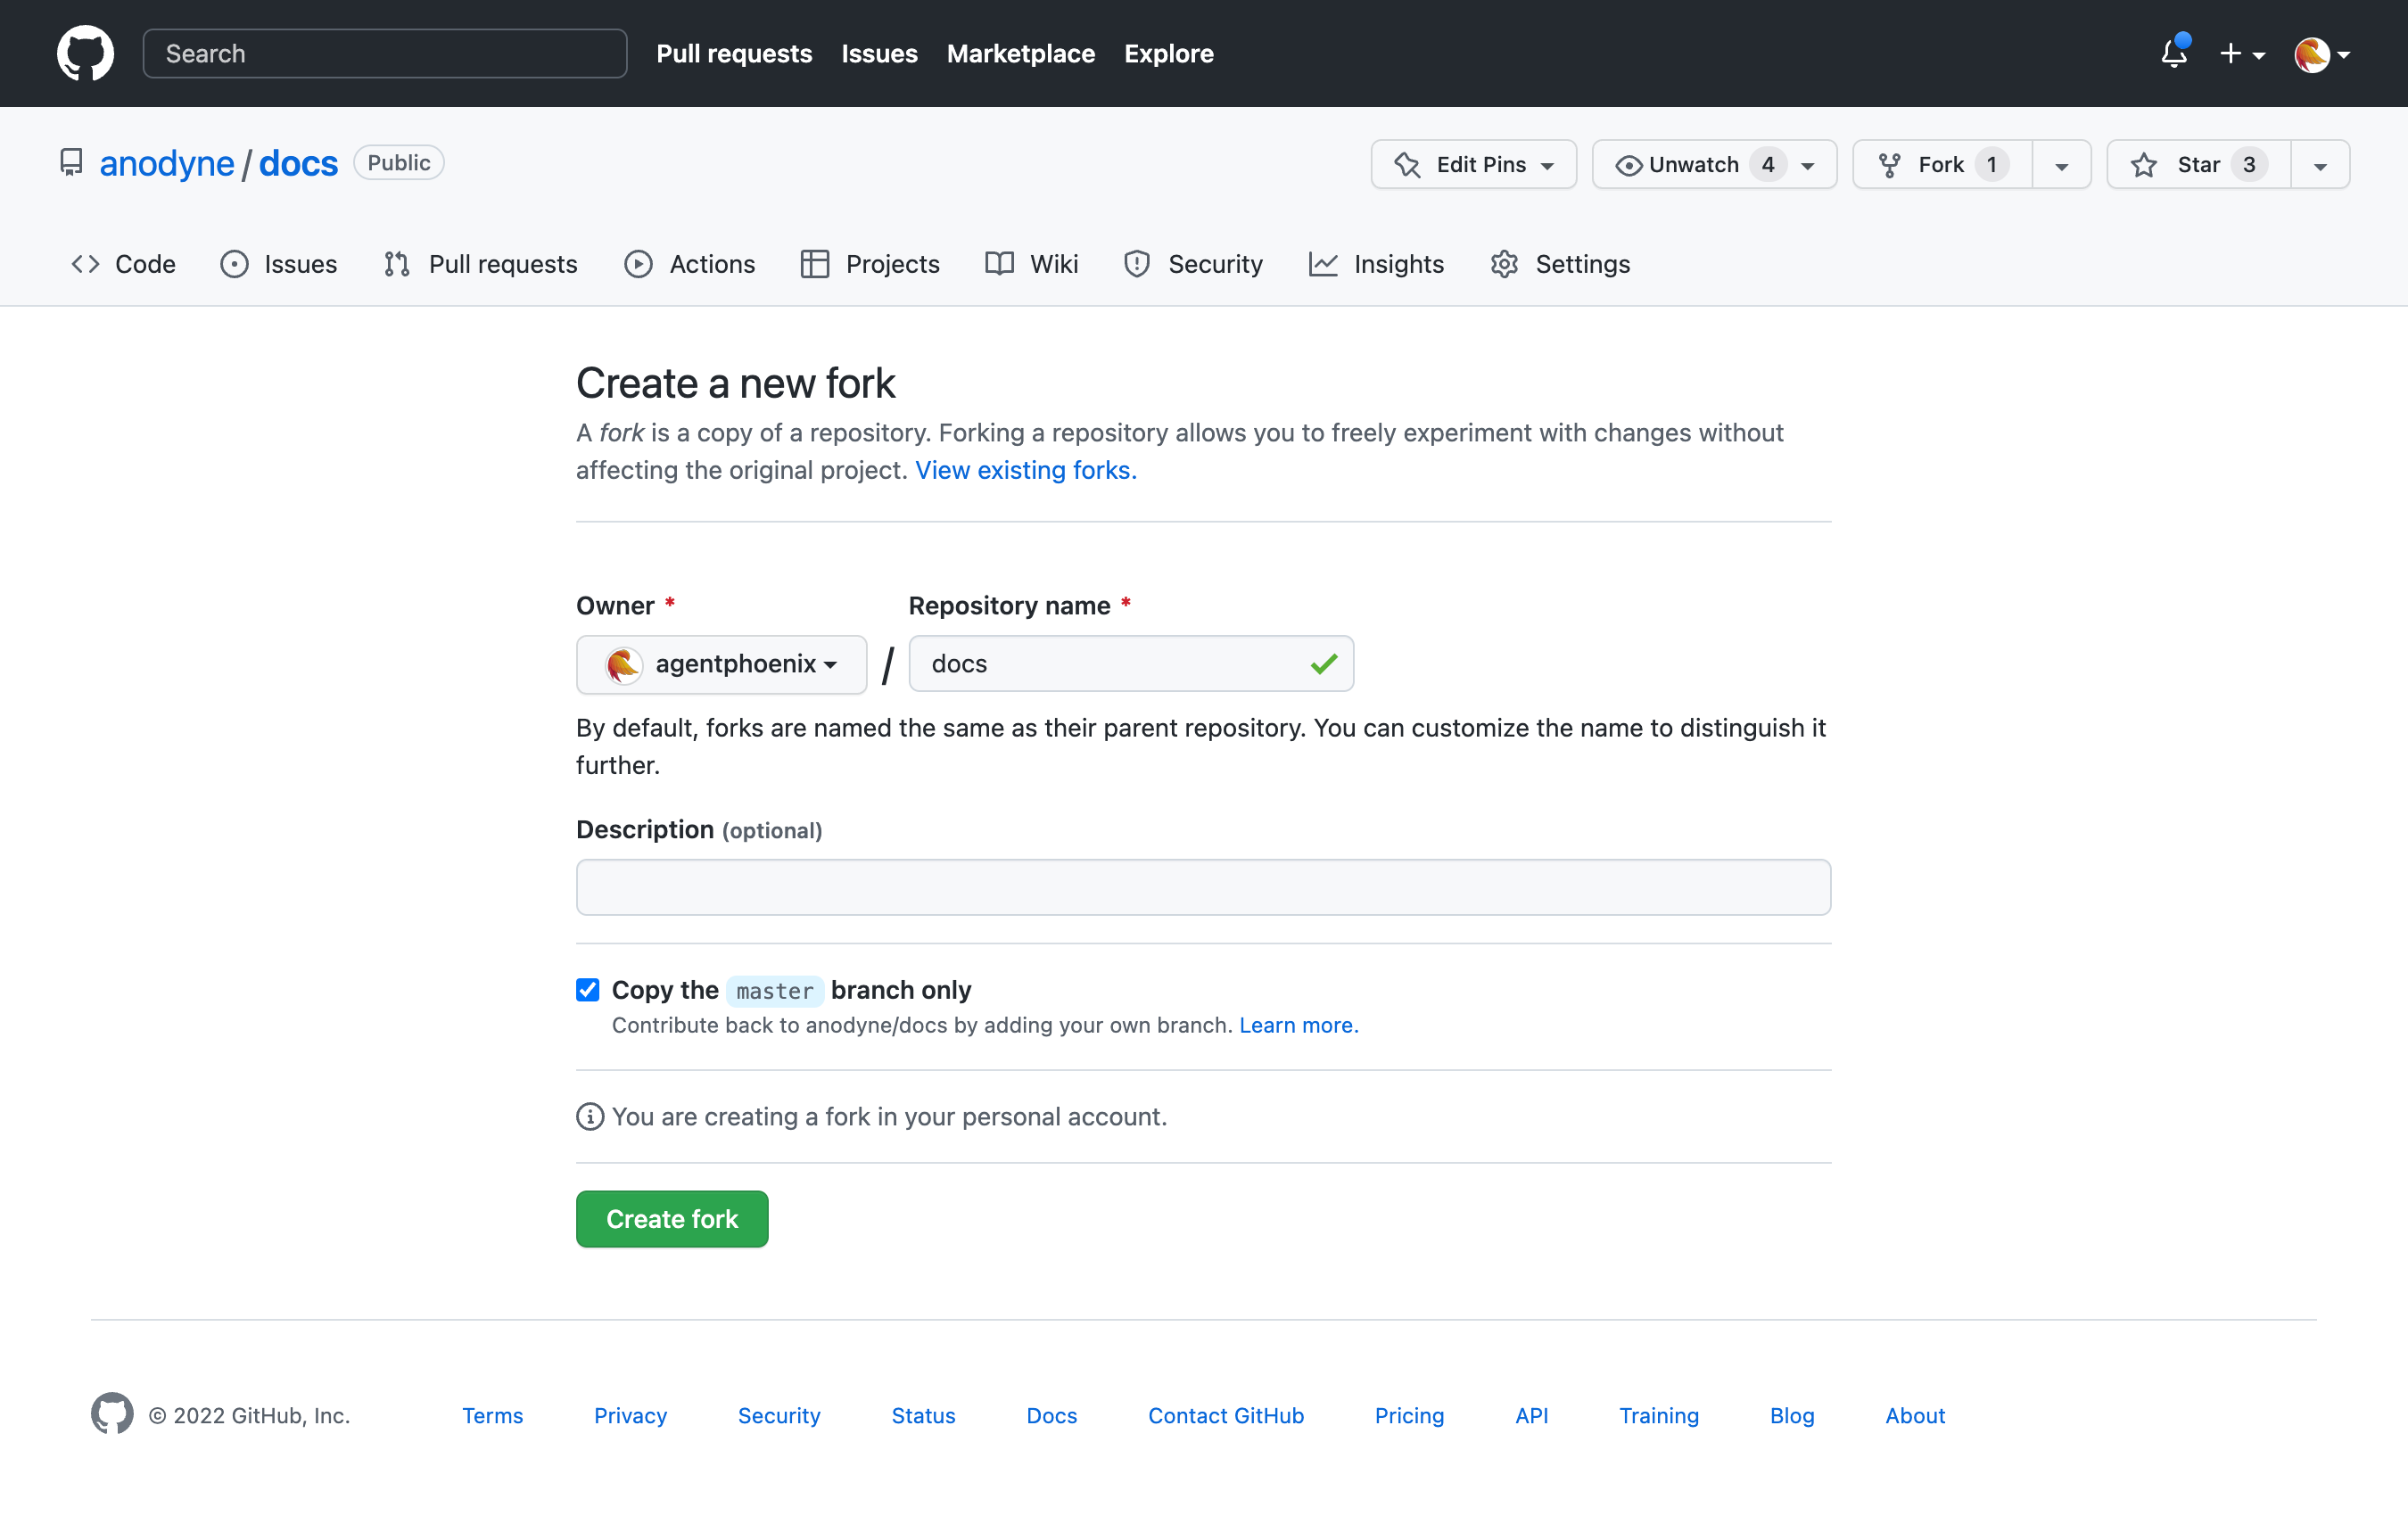Click the repository book icon beside anodyne
The height and width of the screenshot is (1516, 2408).
coord(71,163)
